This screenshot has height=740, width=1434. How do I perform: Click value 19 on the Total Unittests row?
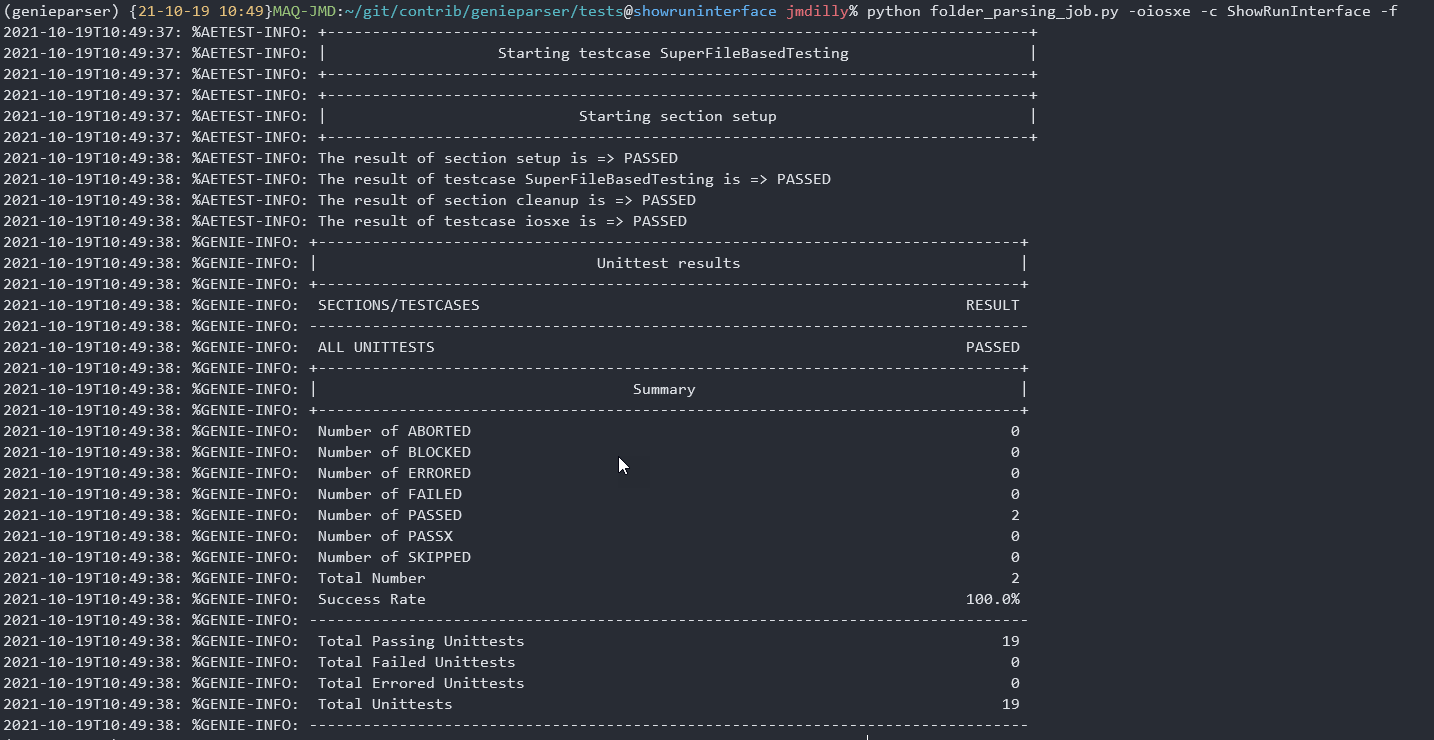pos(1010,704)
